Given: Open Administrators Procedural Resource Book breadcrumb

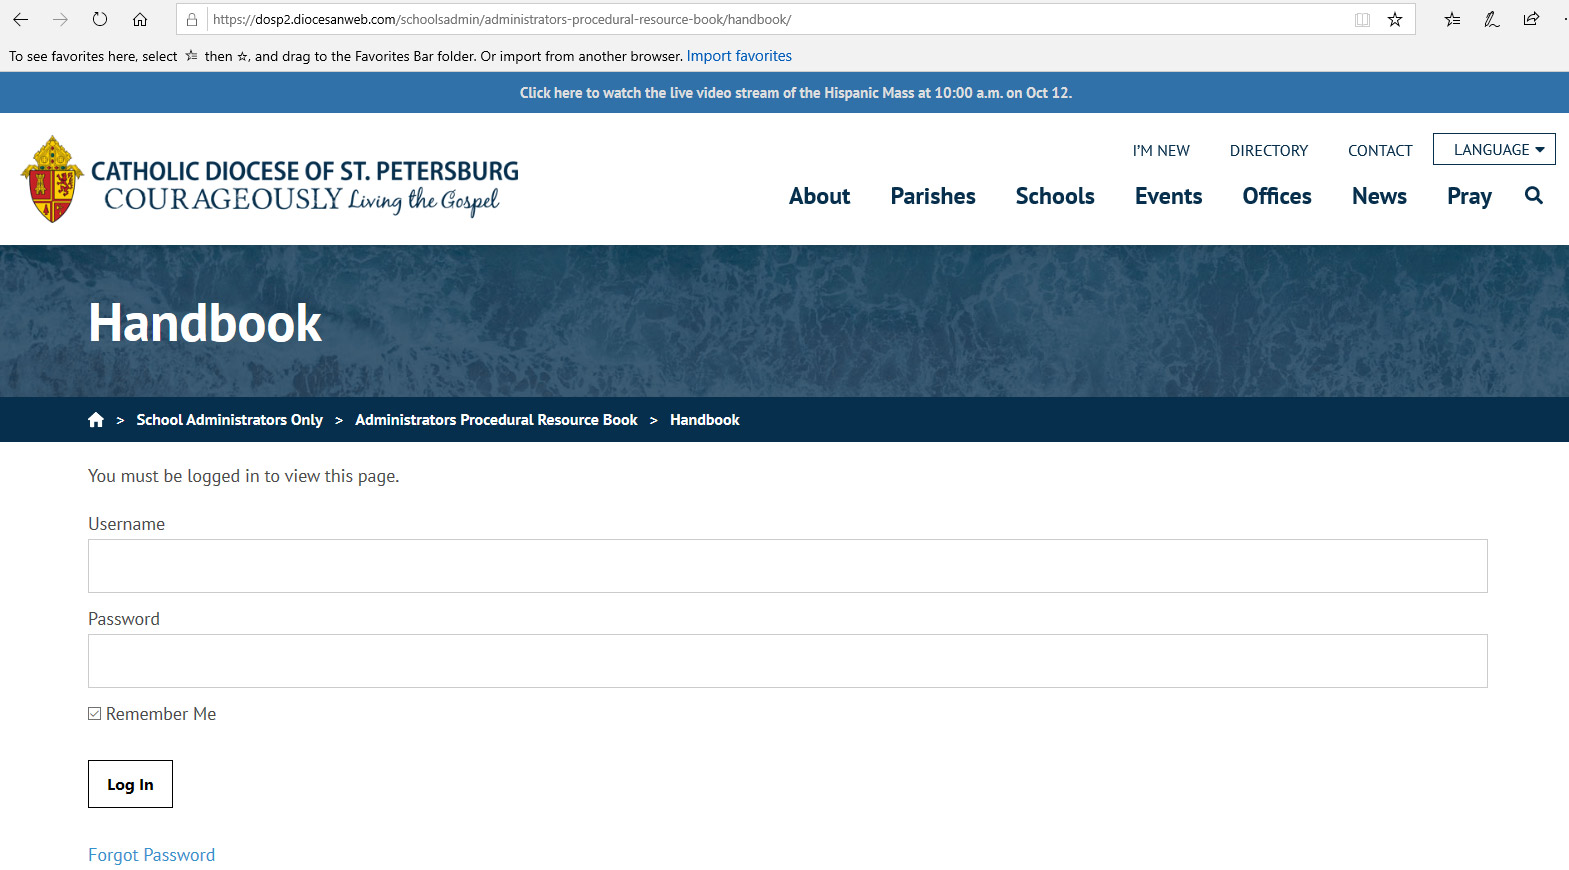Looking at the screenshot, I should [x=496, y=420].
